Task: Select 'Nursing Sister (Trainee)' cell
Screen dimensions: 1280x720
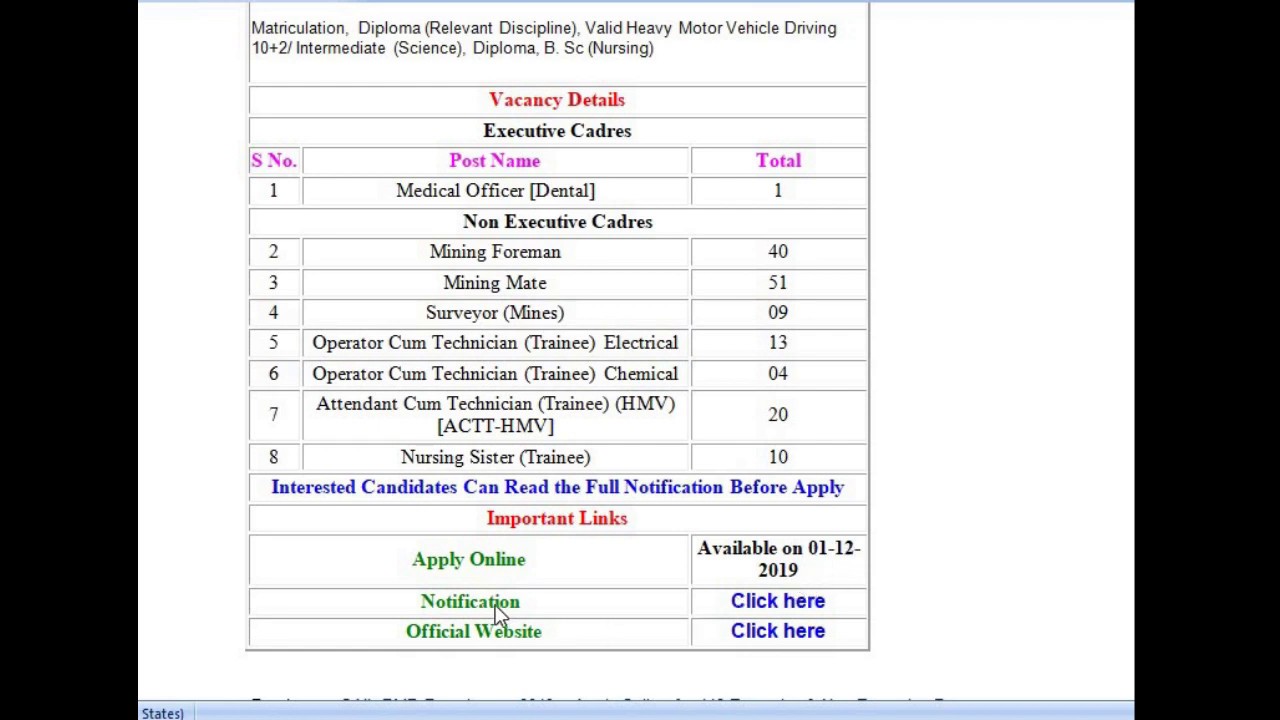Action: point(495,457)
